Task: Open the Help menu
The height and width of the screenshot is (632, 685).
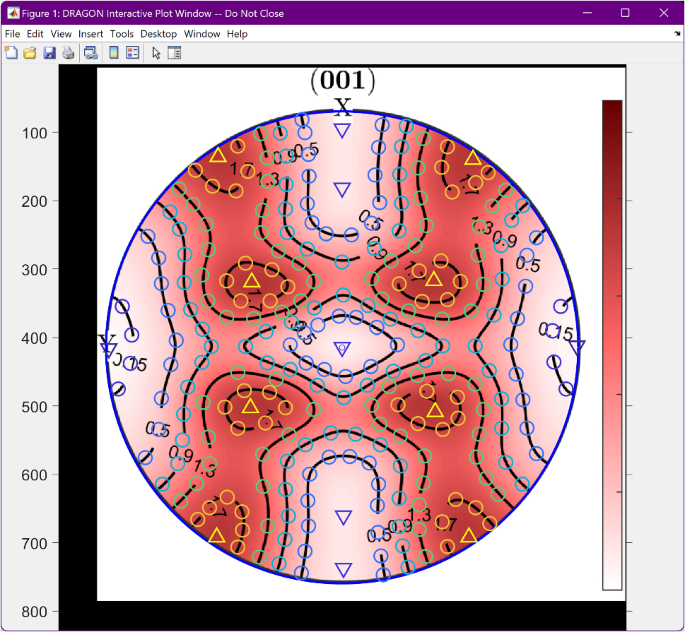Action: (x=237, y=34)
